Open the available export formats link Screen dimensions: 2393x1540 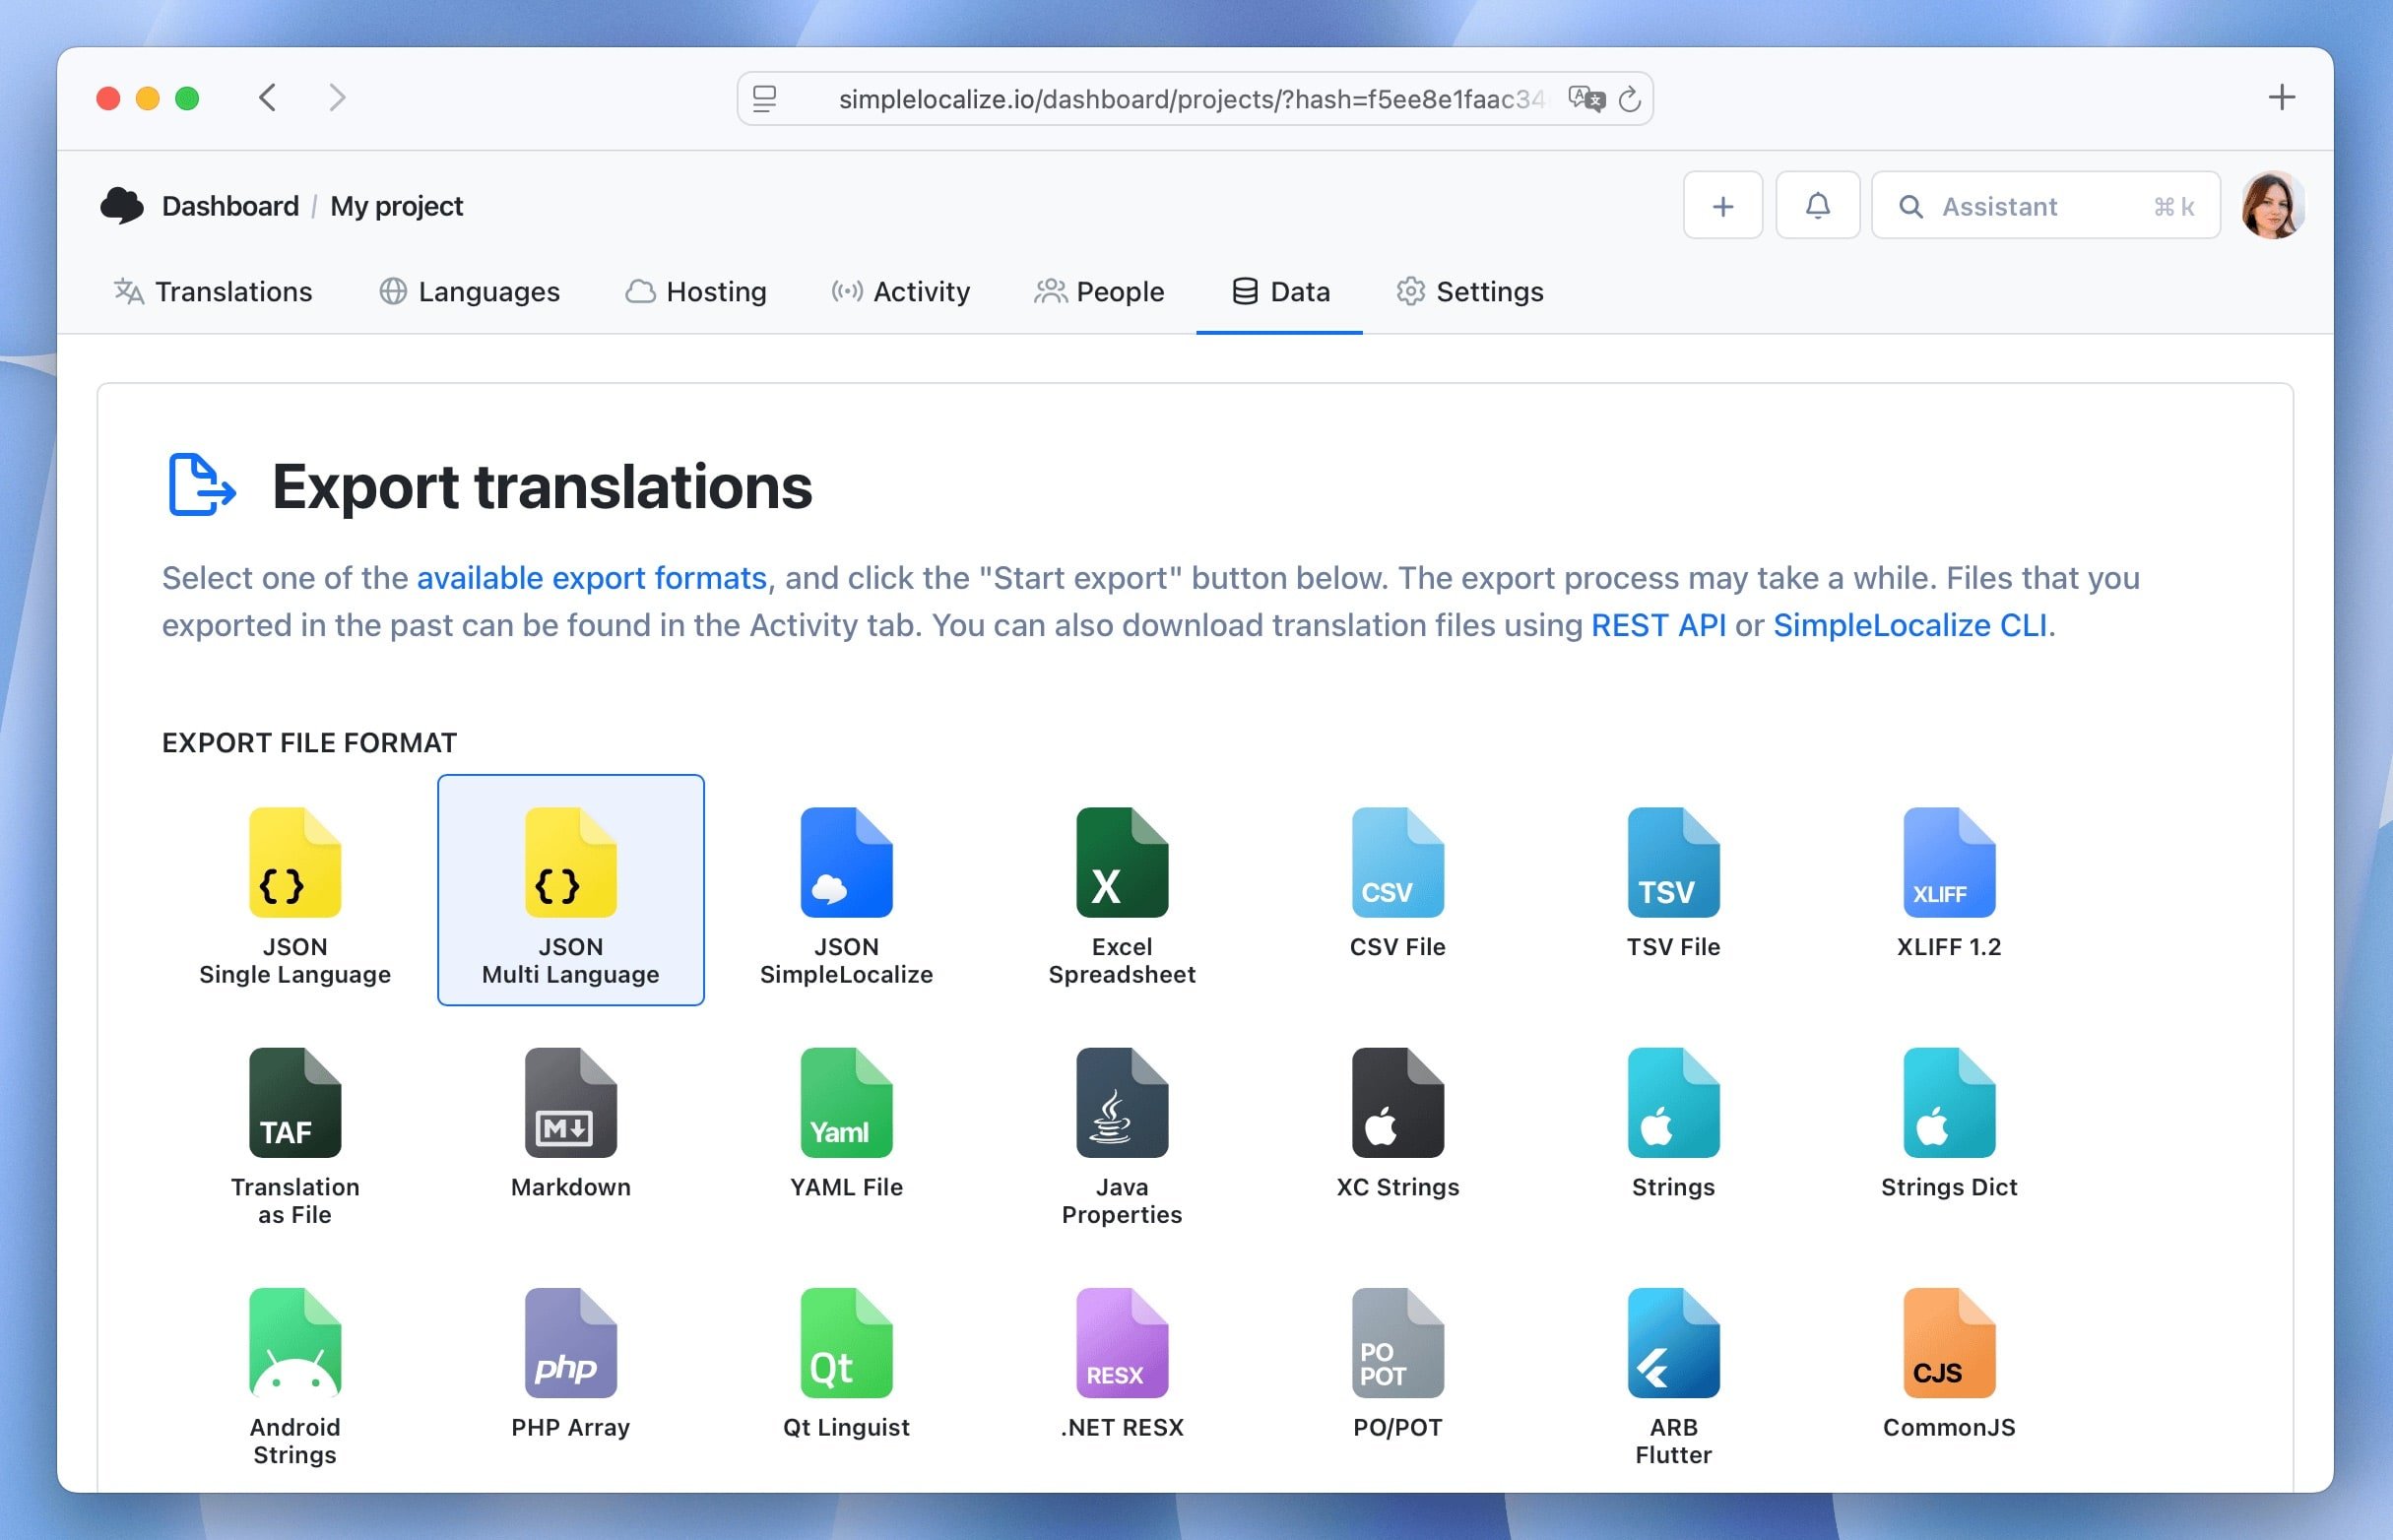point(590,578)
